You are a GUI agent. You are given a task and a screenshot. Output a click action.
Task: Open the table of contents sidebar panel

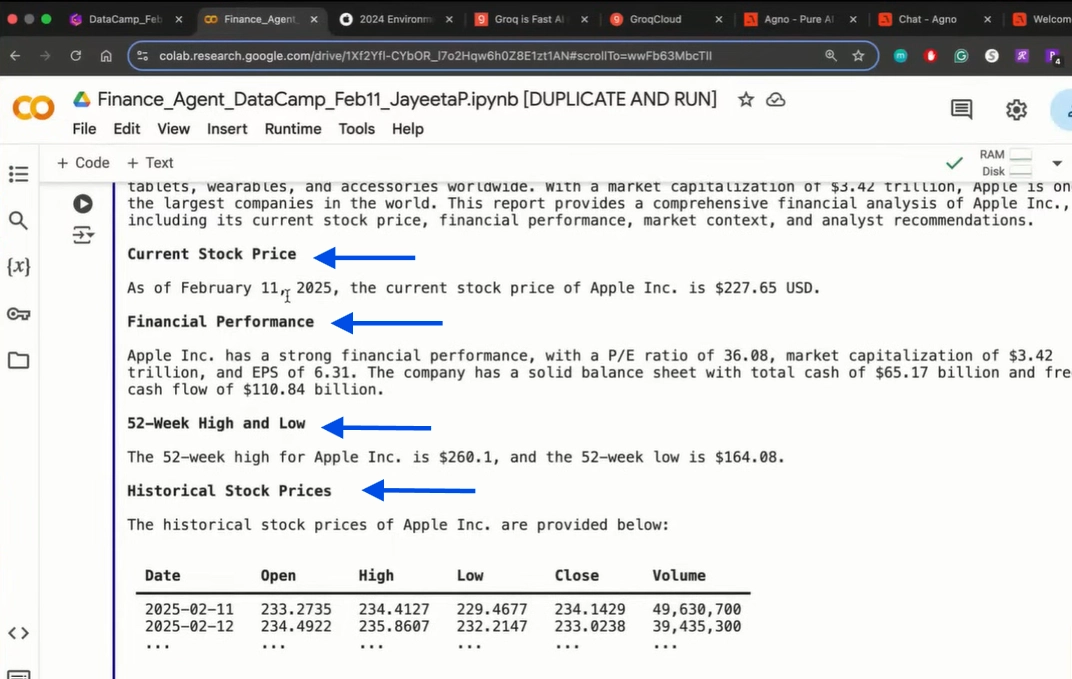18,174
